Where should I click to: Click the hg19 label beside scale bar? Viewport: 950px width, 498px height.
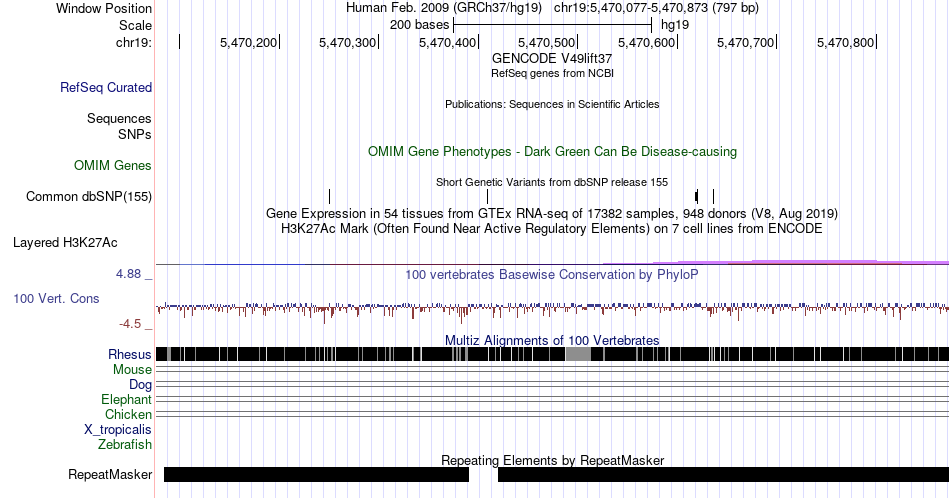tap(674, 25)
